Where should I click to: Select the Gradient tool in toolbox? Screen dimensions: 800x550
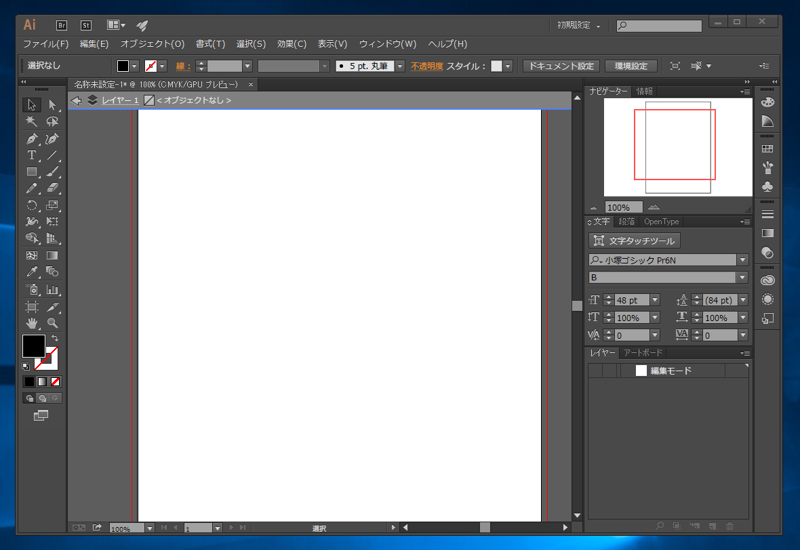pyautogui.click(x=52, y=255)
